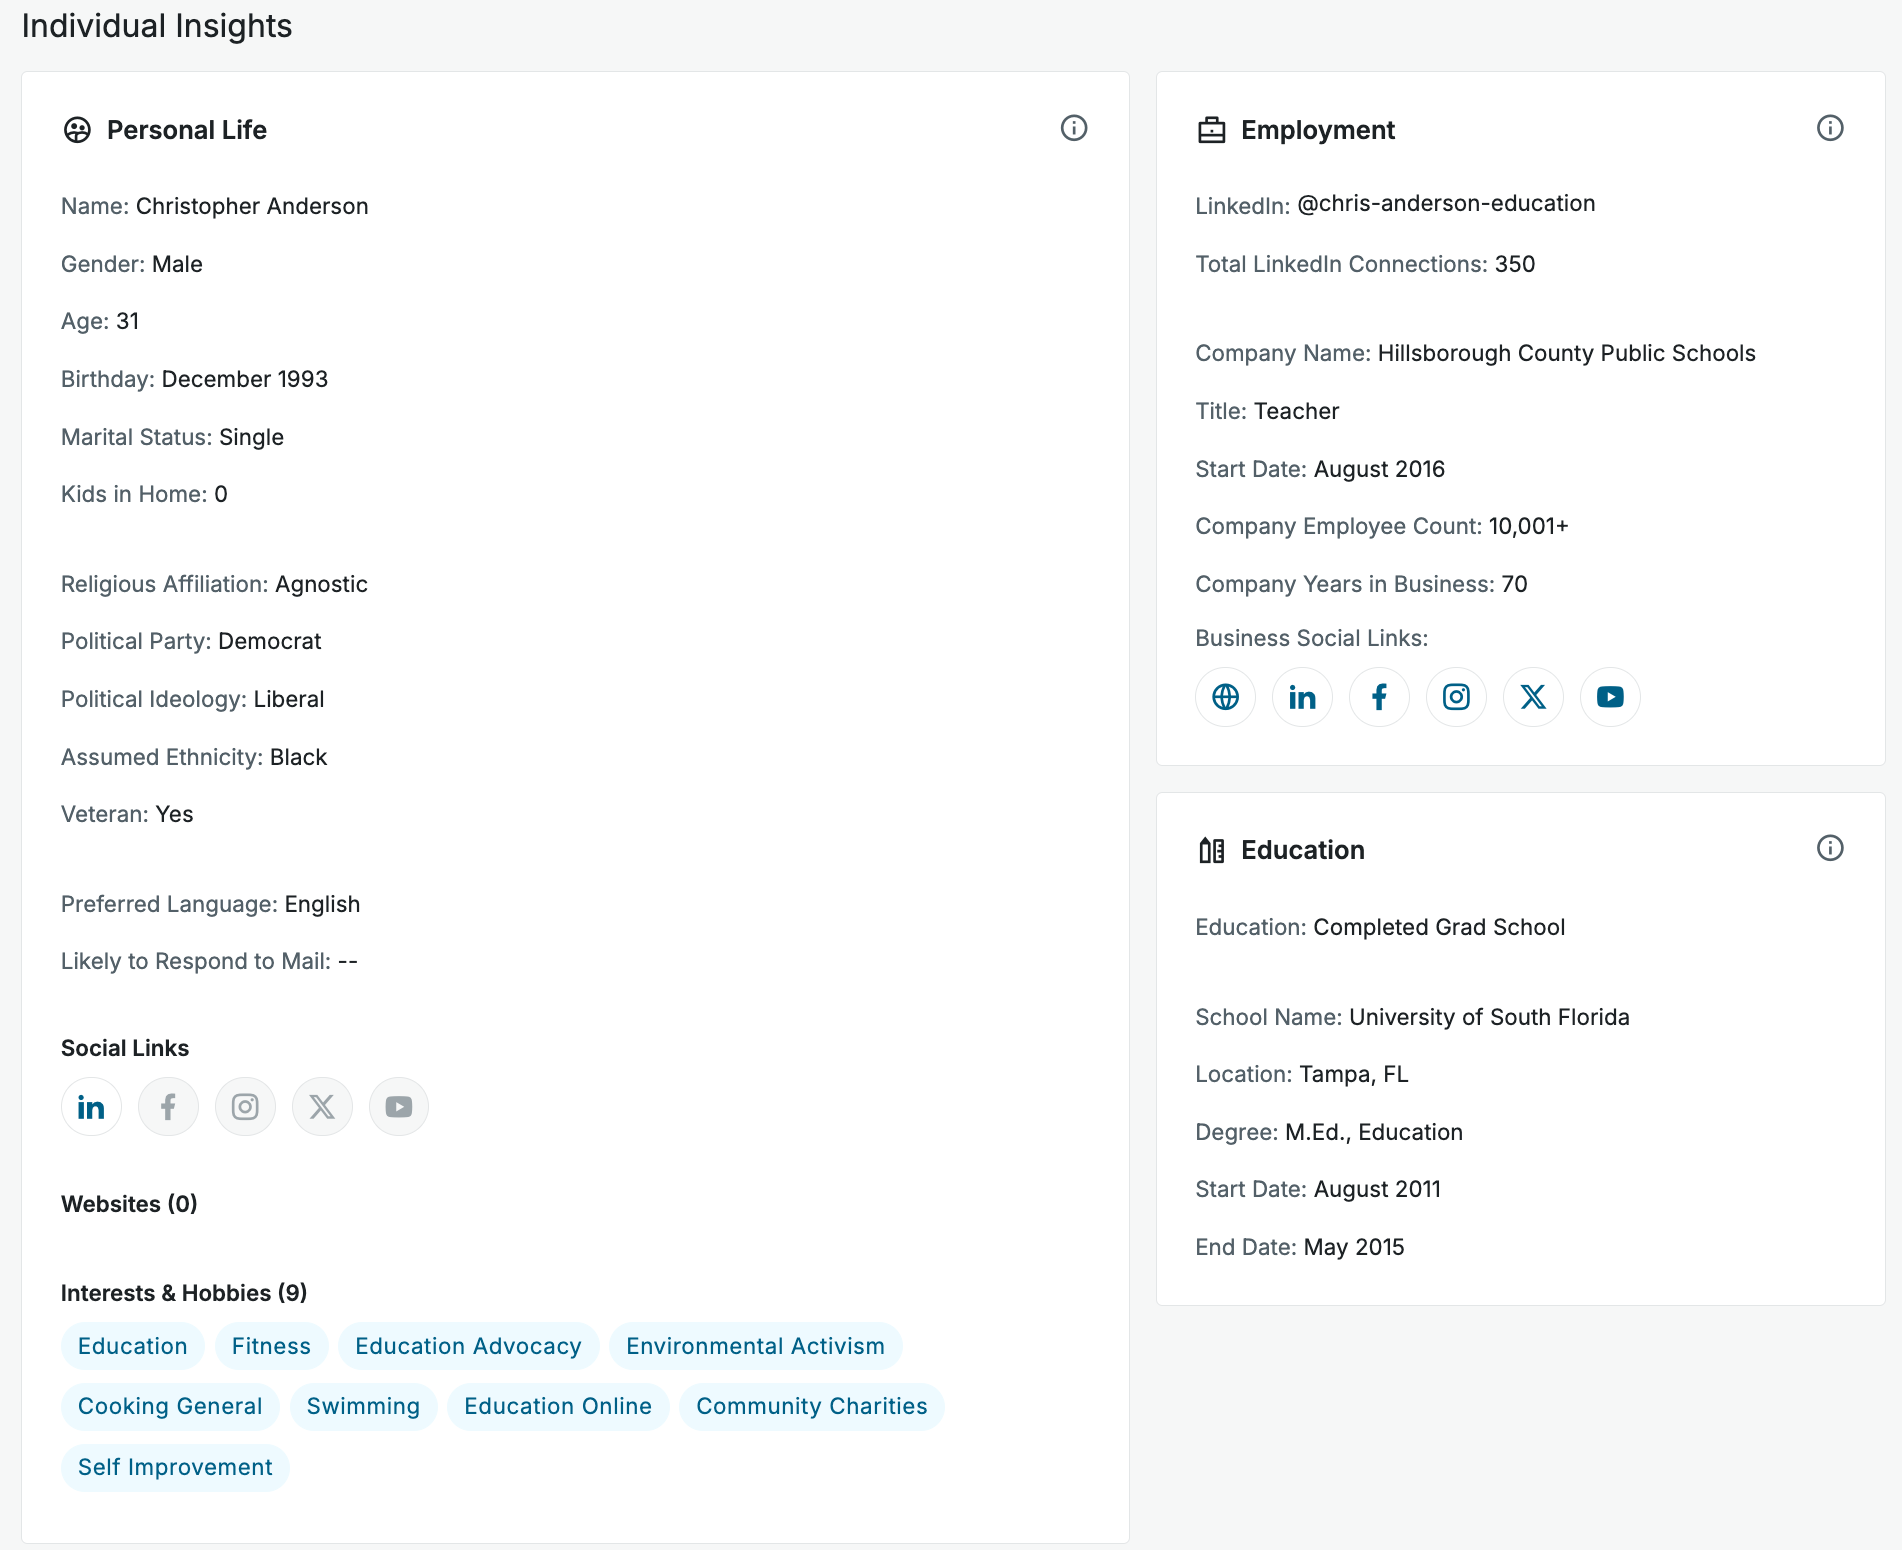Open business Instagram link
The height and width of the screenshot is (1550, 1902).
pos(1456,697)
